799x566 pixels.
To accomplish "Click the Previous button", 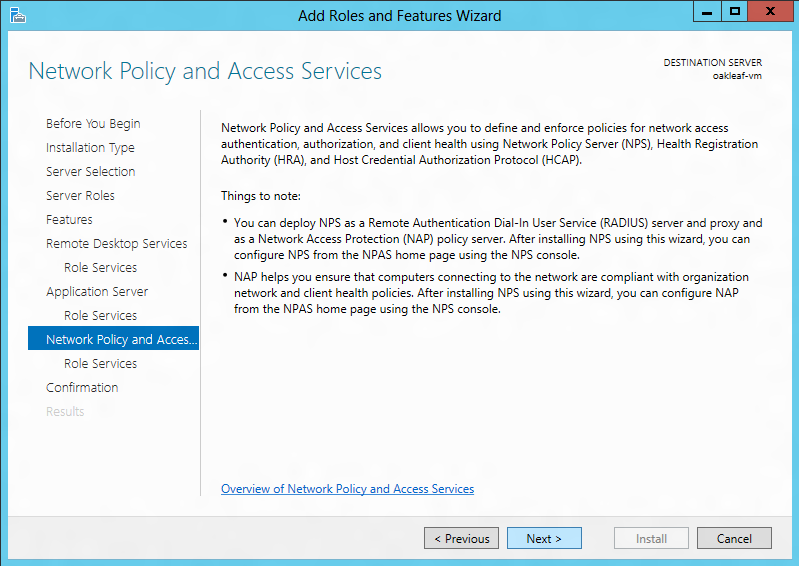I will coord(461,538).
